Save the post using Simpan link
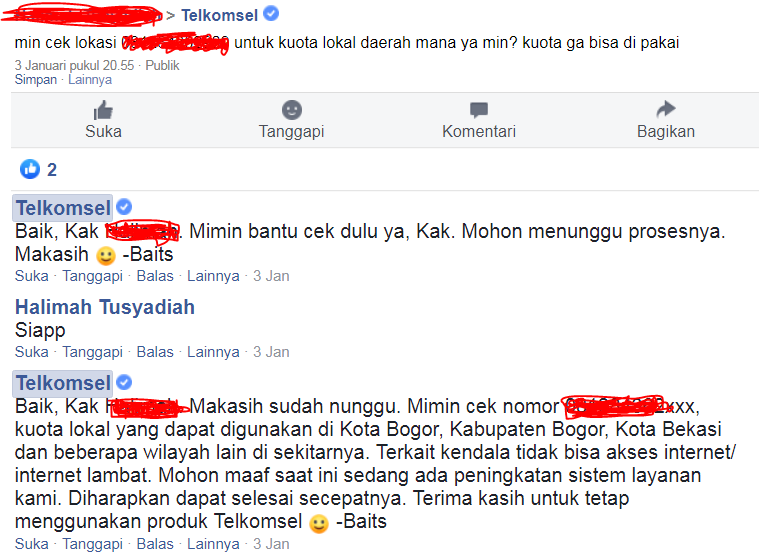 [x=36, y=79]
